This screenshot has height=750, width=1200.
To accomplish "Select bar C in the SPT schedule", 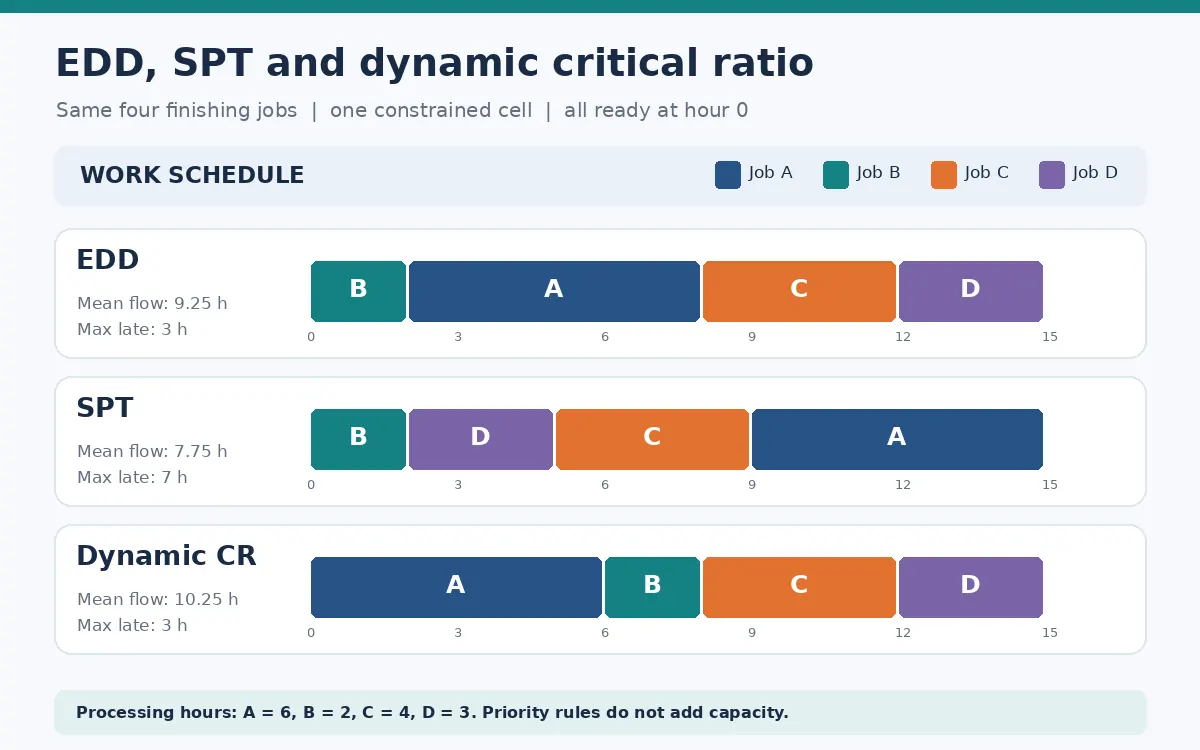I will (x=652, y=439).
